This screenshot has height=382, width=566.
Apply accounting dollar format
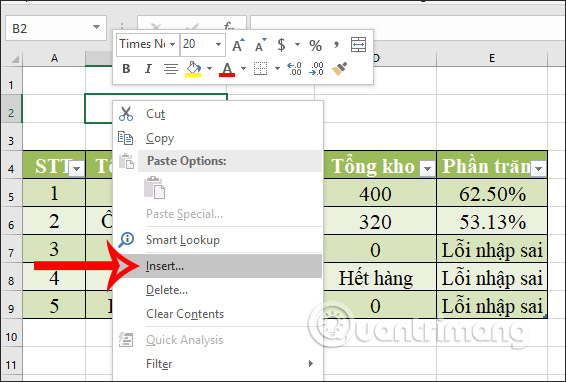(281, 45)
